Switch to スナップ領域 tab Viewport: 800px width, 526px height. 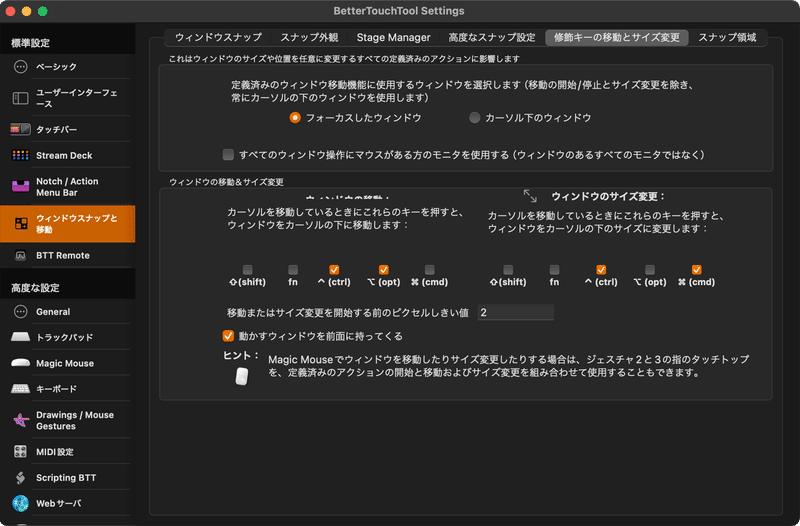coord(727,37)
